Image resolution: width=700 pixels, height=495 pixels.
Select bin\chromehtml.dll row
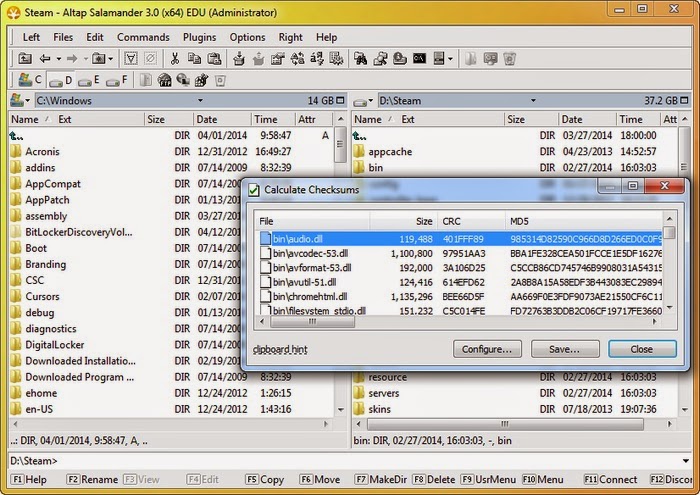point(460,296)
